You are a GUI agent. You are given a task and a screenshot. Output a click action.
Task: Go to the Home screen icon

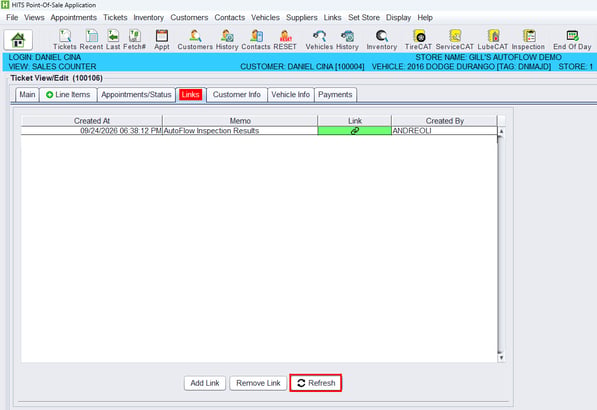pyautogui.click(x=18, y=40)
